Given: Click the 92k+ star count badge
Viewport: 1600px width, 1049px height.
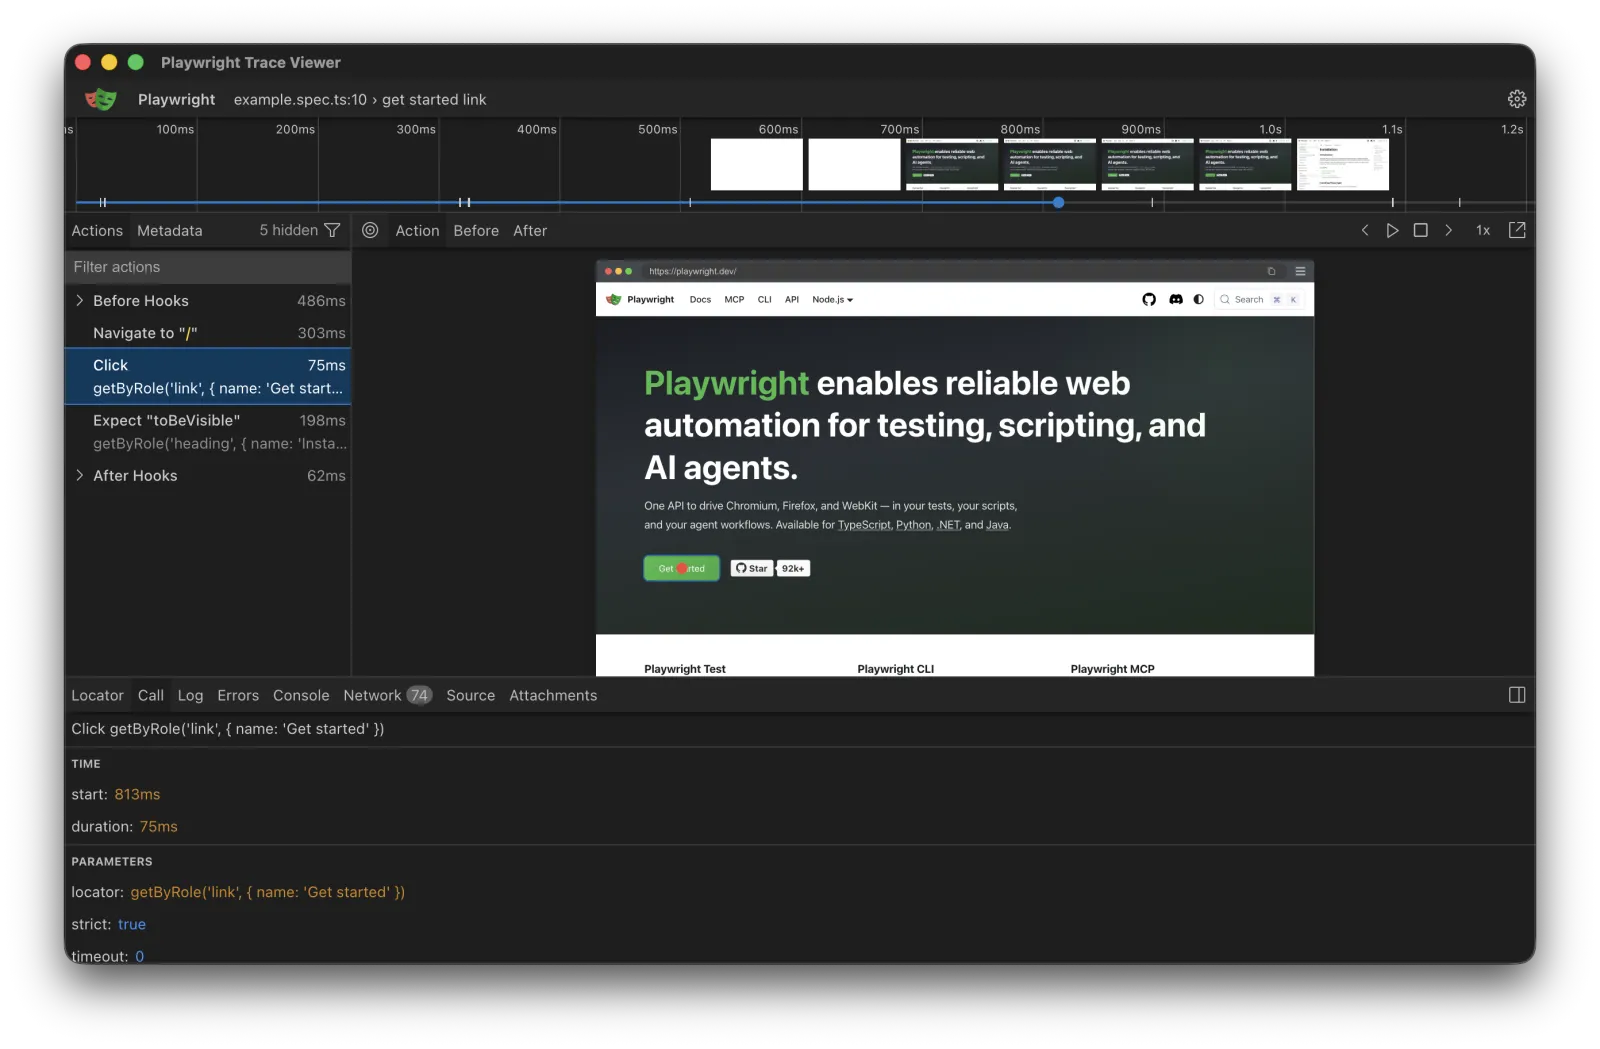Looking at the screenshot, I should pyautogui.click(x=793, y=568).
